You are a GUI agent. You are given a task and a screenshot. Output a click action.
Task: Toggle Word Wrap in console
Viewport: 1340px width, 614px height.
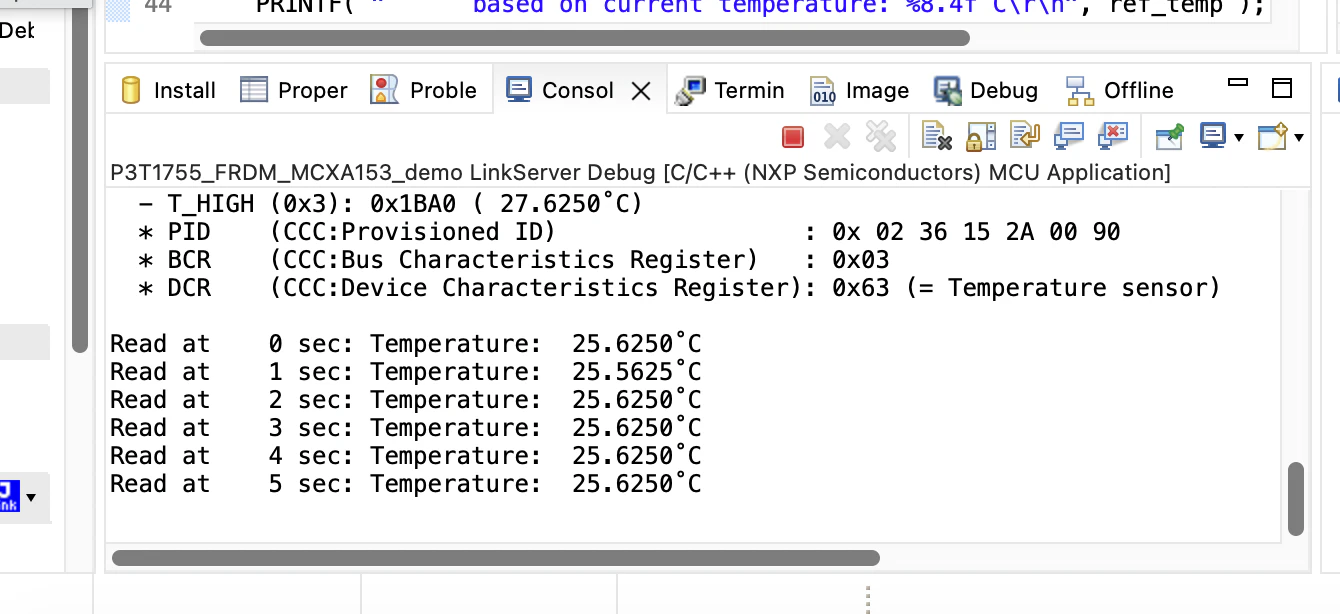[x=1025, y=137]
